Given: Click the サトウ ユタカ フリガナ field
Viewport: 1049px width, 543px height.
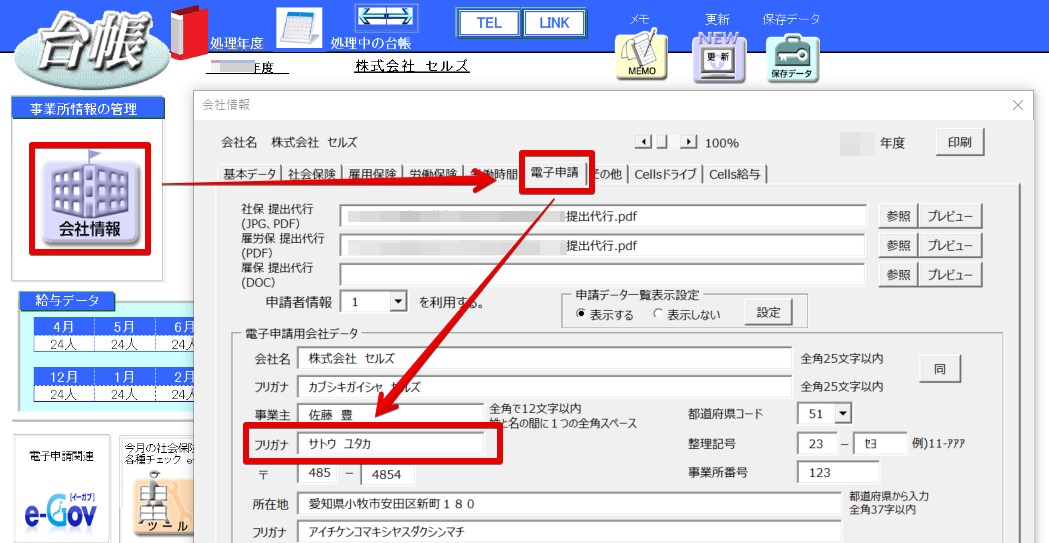Looking at the screenshot, I should [x=391, y=443].
